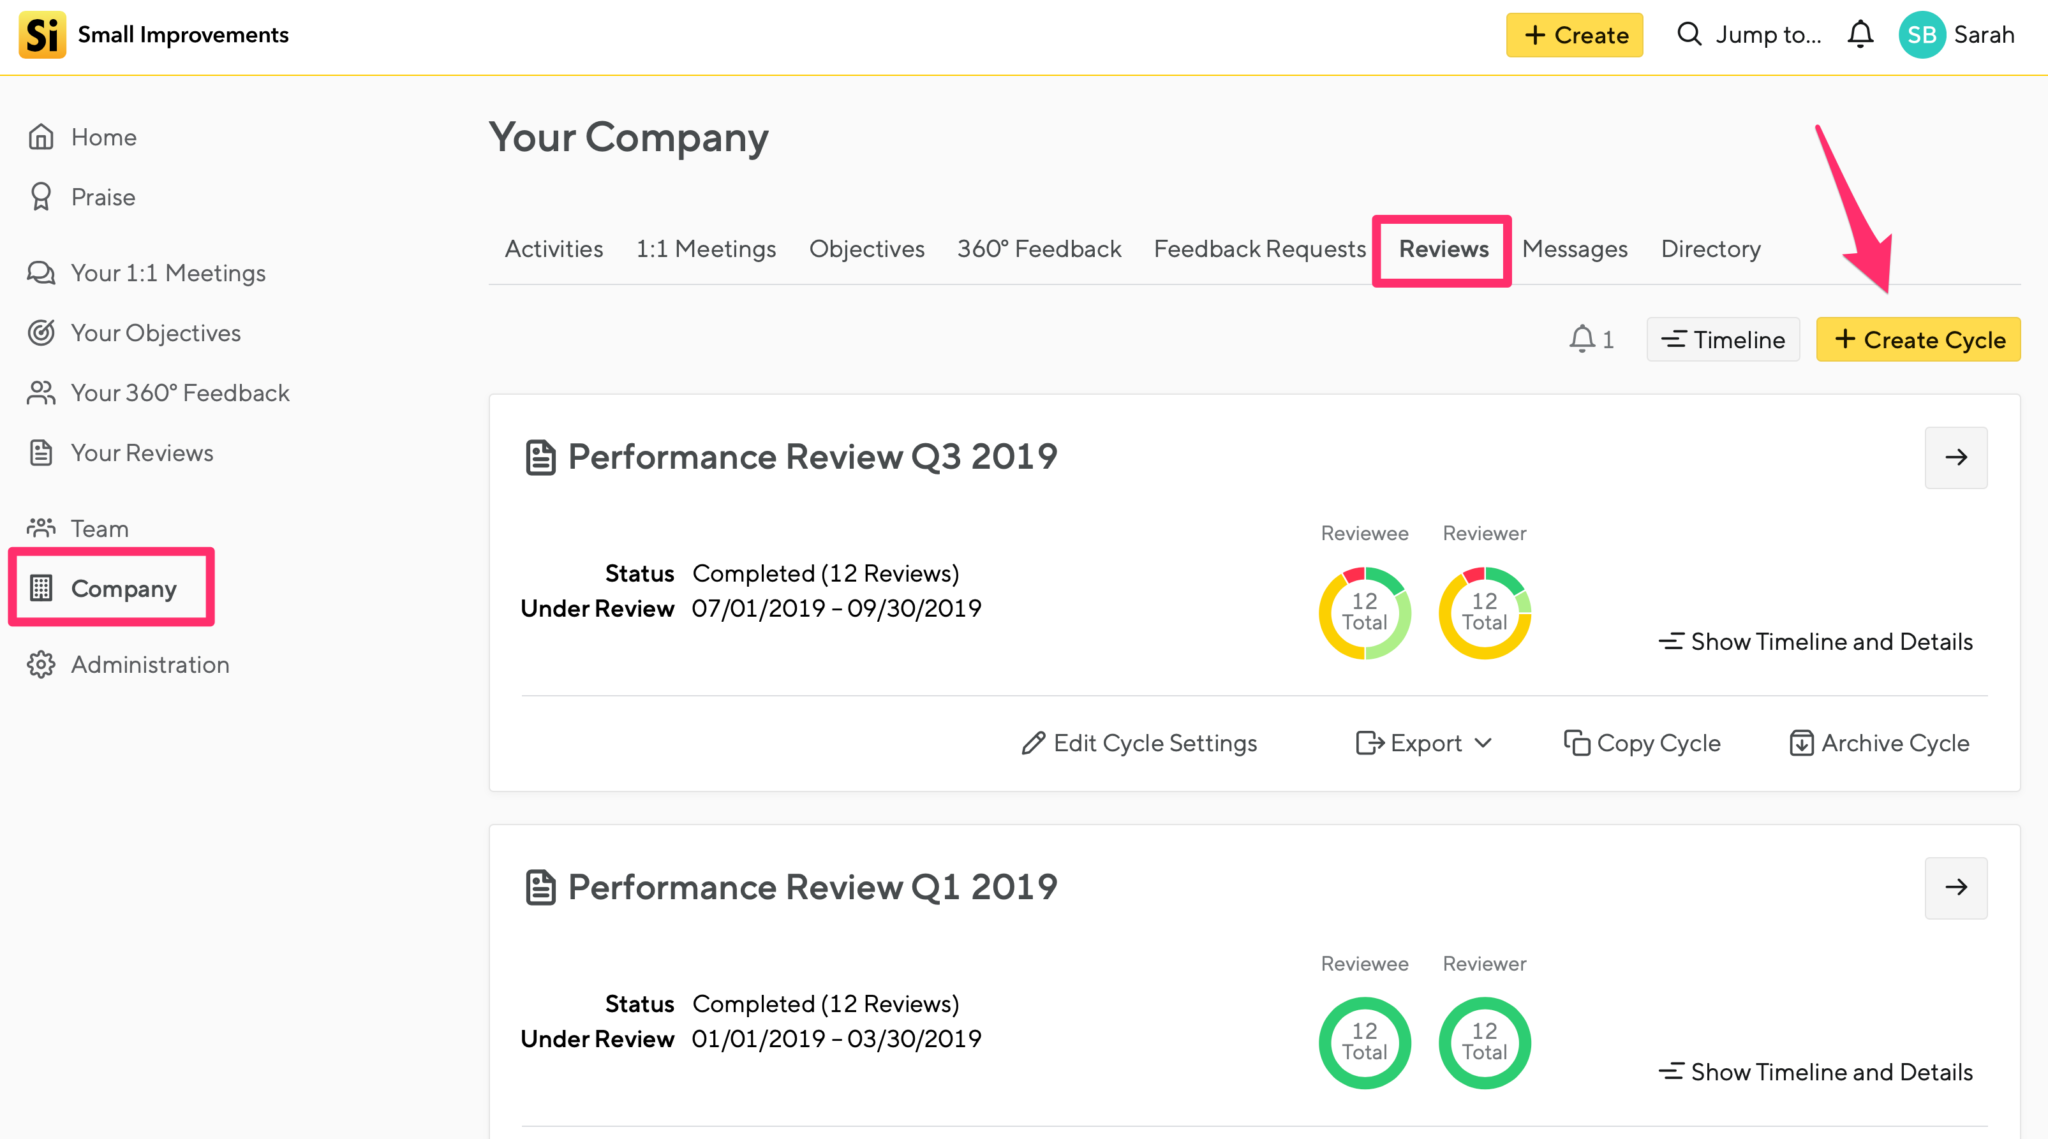The width and height of the screenshot is (2048, 1139).
Task: Open the Administration gear icon
Action: (x=40, y=664)
